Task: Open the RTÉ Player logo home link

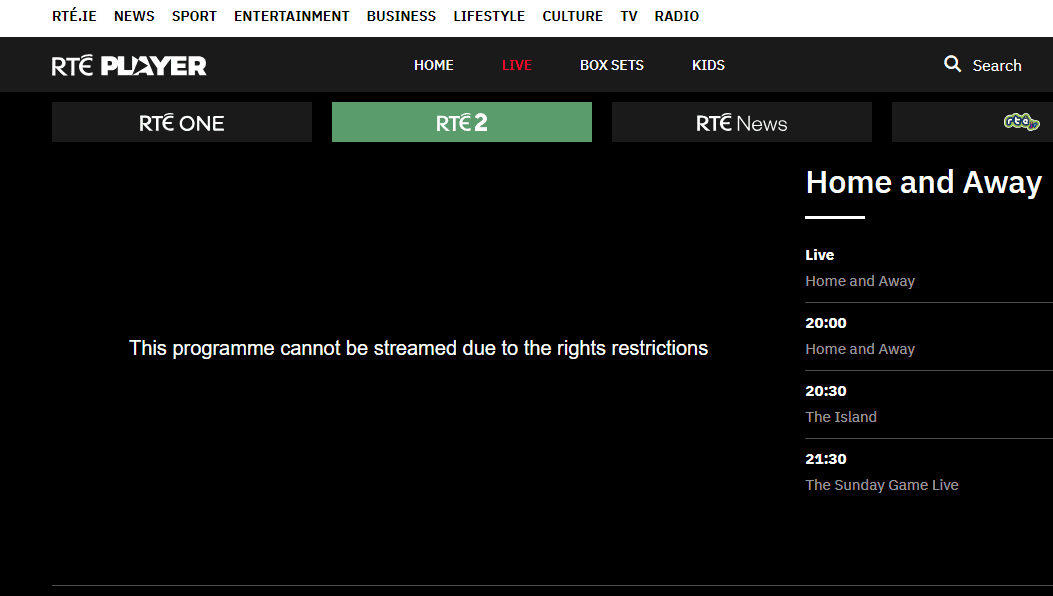Action: 129,65
